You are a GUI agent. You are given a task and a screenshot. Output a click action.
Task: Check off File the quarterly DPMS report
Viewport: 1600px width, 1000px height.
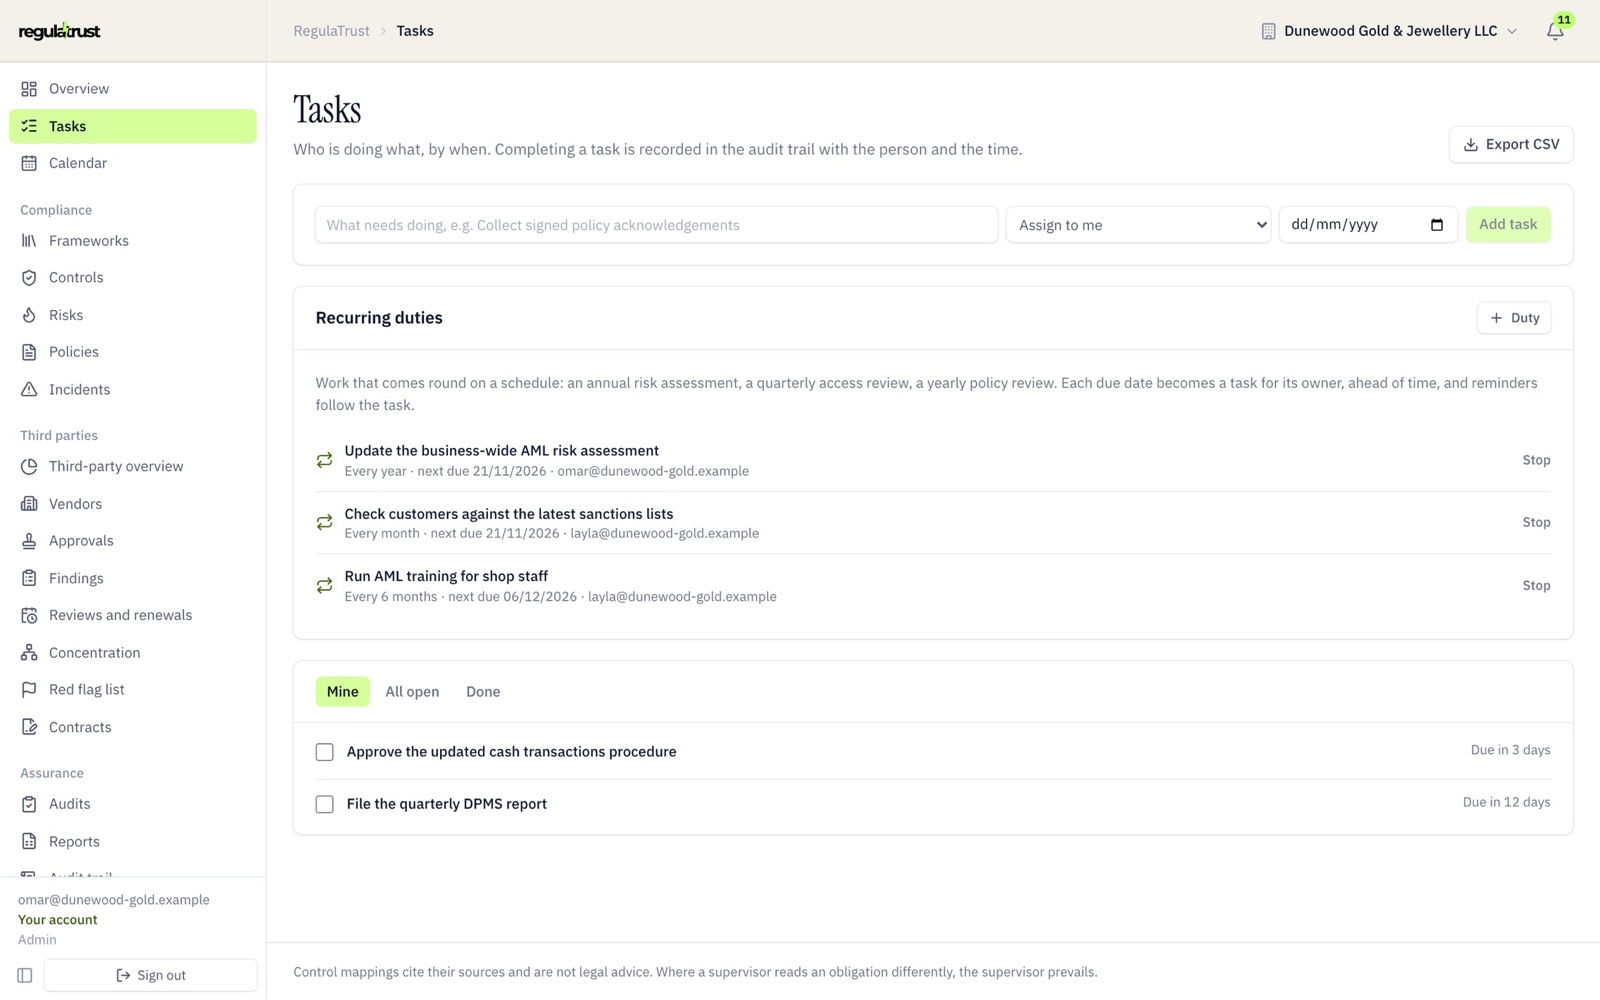pos(324,804)
